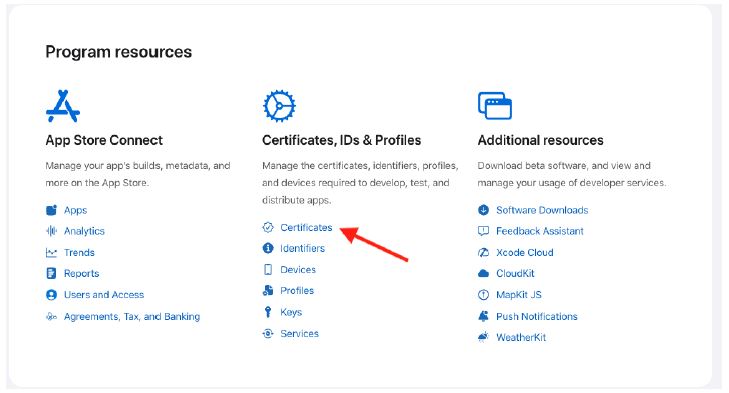Click the icon beside Agreements, Tax, and Banking
This screenshot has width=729, height=393.
(51, 317)
